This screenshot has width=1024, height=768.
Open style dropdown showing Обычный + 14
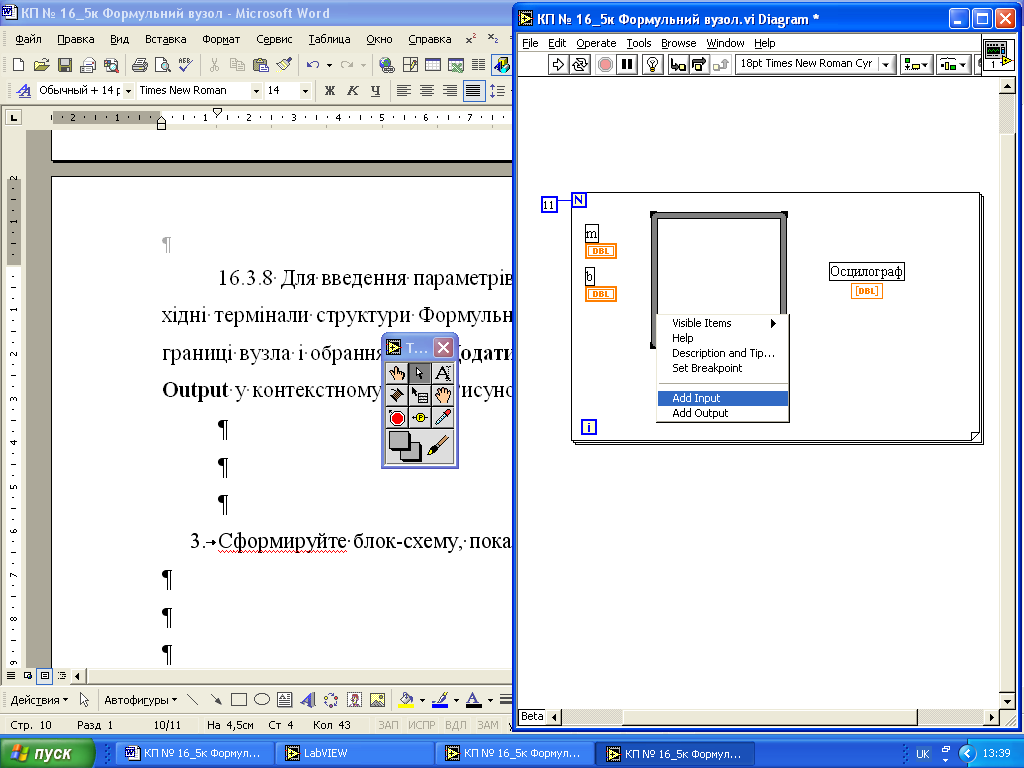tap(128, 91)
